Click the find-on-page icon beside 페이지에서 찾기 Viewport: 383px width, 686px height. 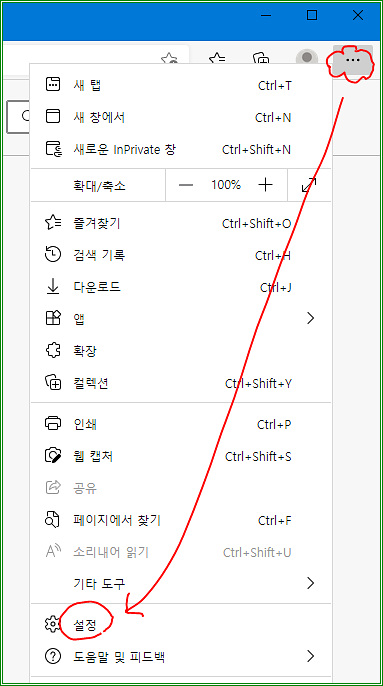53,520
